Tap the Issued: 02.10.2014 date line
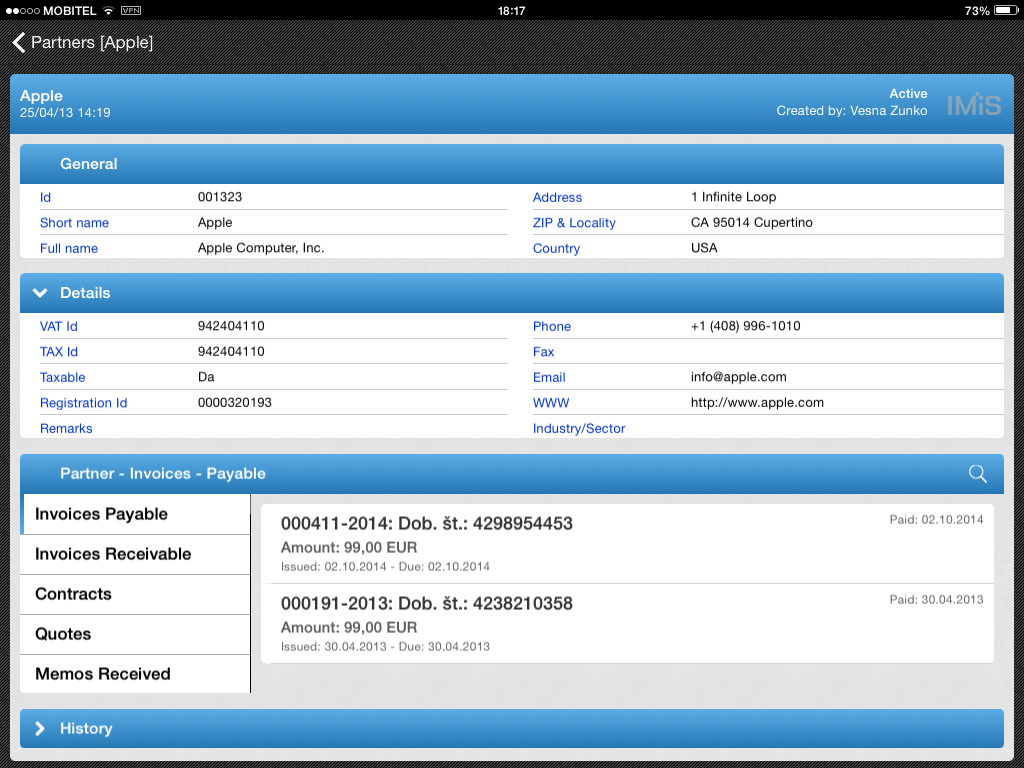Screen dimensions: 1024x768 (385, 566)
